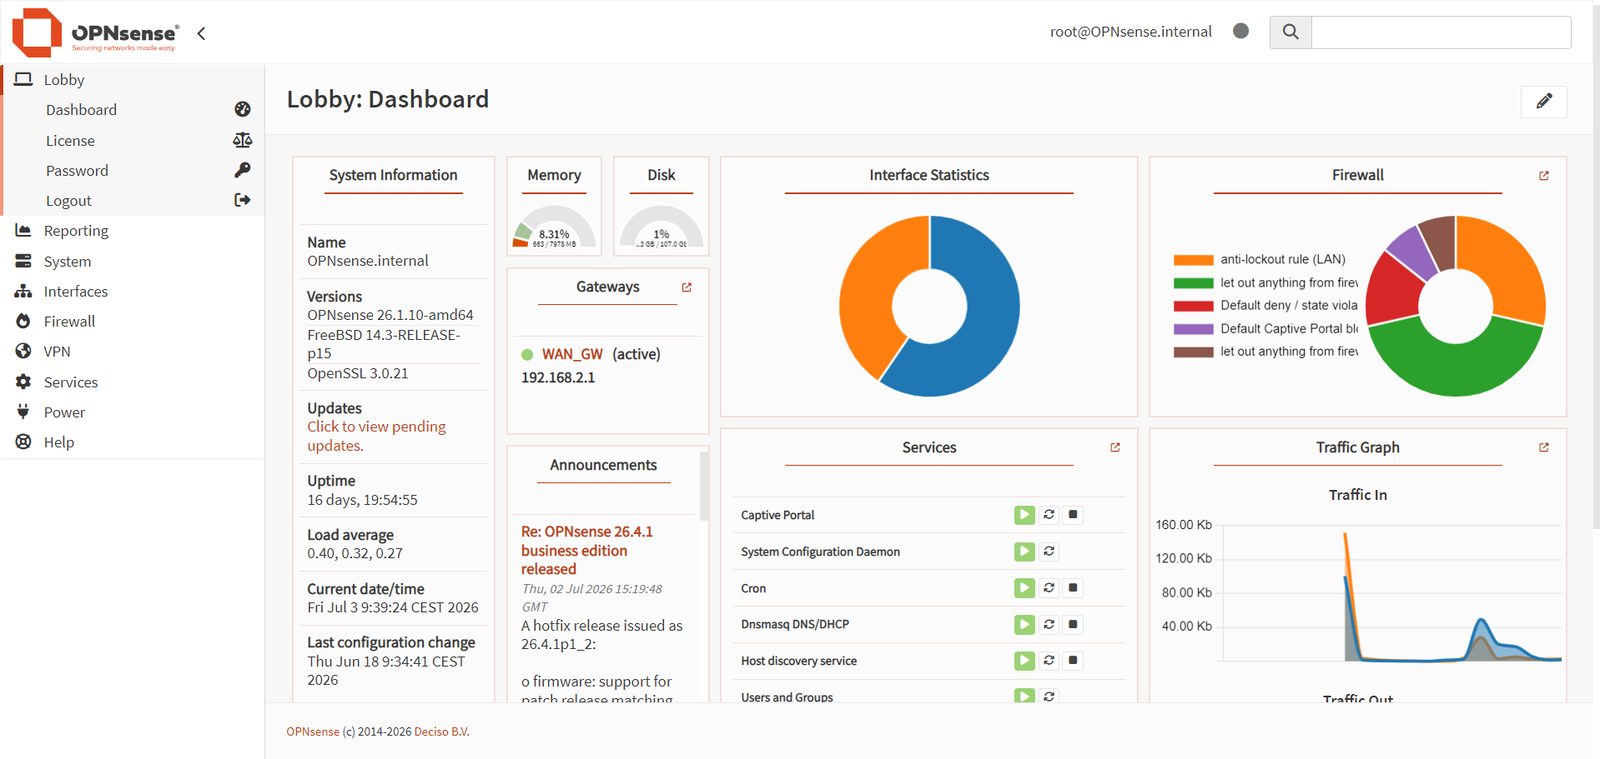1600x759 pixels.
Task: Restart the System Configuration Daemon service
Action: [1049, 551]
